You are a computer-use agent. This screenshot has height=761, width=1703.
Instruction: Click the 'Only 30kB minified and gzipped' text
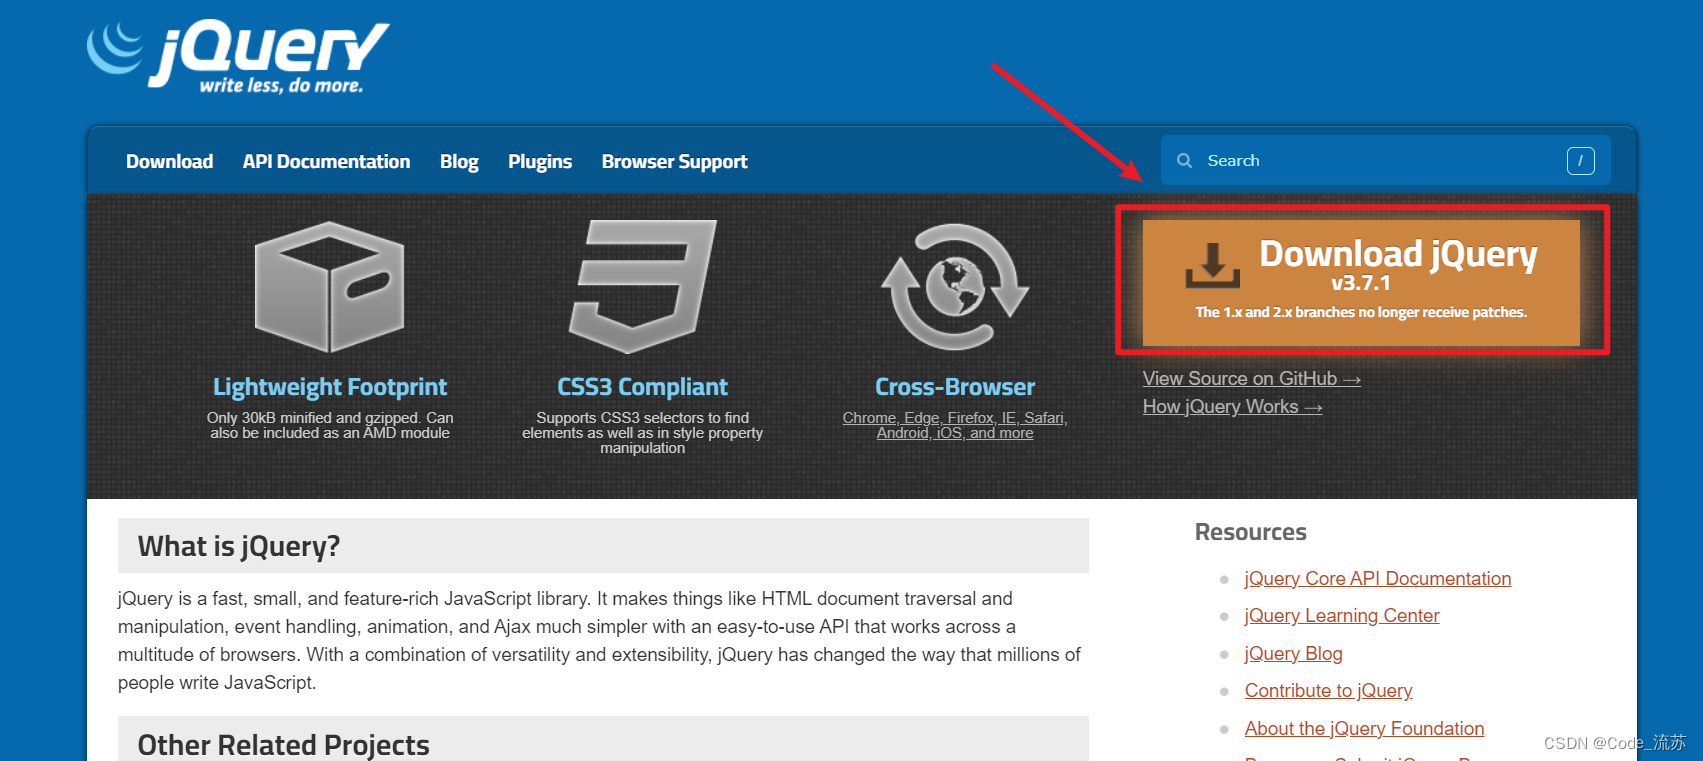pos(330,425)
